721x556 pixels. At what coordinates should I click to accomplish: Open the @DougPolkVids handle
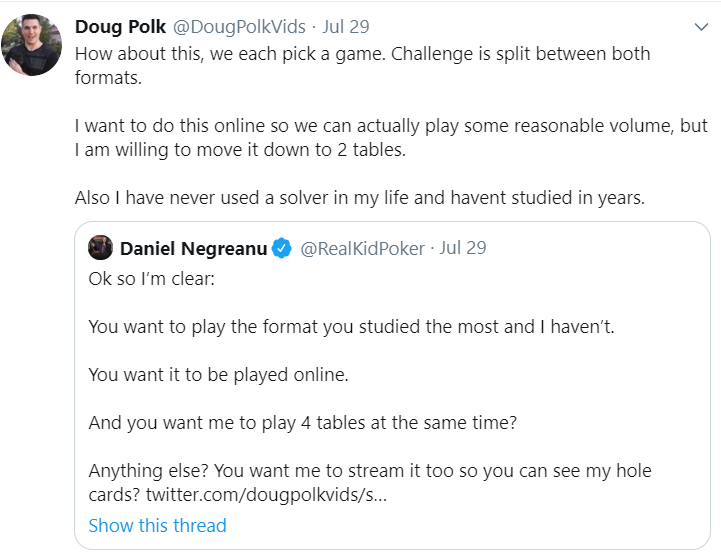239,27
